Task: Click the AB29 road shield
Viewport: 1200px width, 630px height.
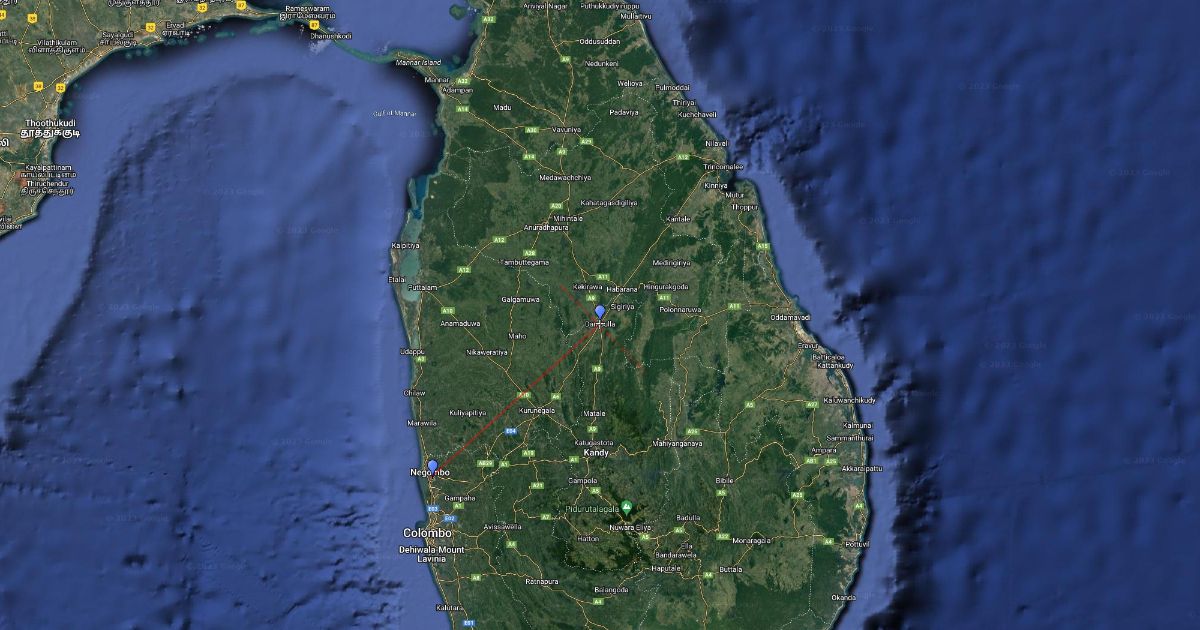Action: coord(485,463)
